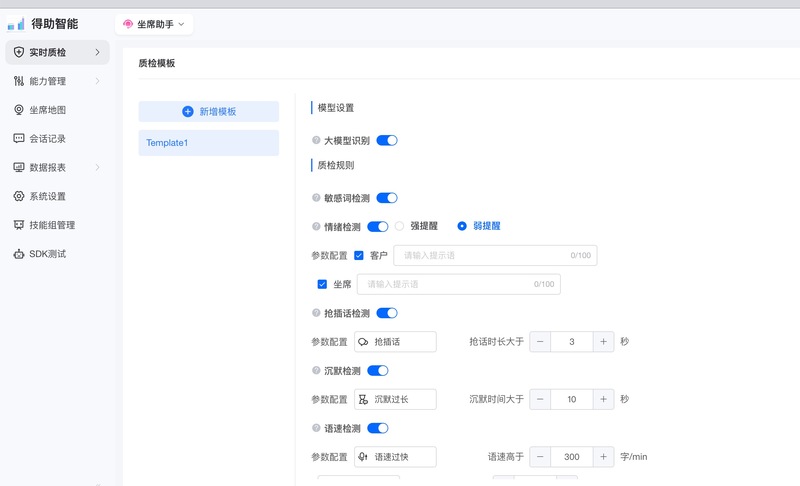Click the 质检规则 section heading
Image resolution: width=800 pixels, height=486 pixels.
tap(336, 165)
